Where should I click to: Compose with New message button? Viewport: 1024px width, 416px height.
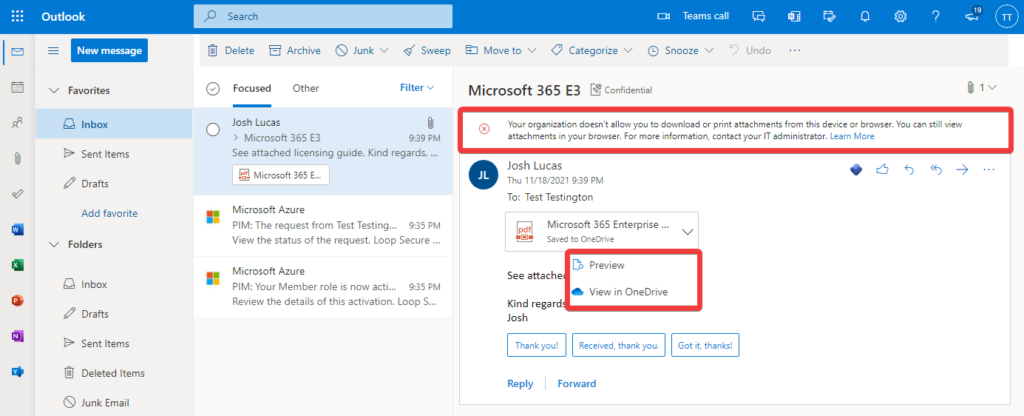(x=109, y=50)
